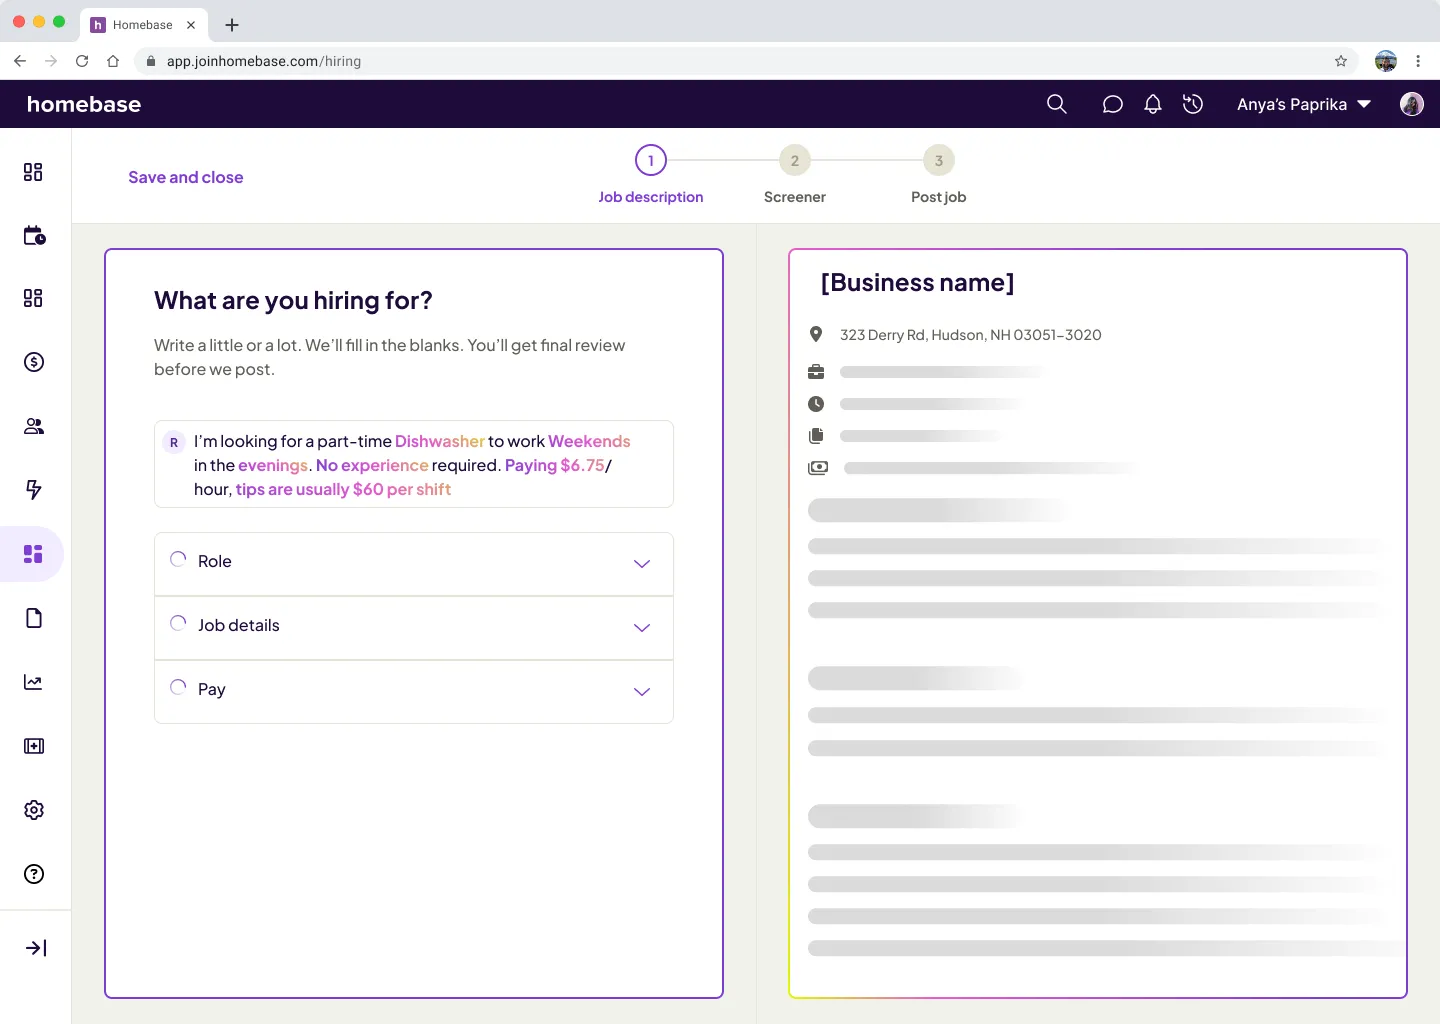
Task: Go back in browser history
Action: (x=20, y=61)
